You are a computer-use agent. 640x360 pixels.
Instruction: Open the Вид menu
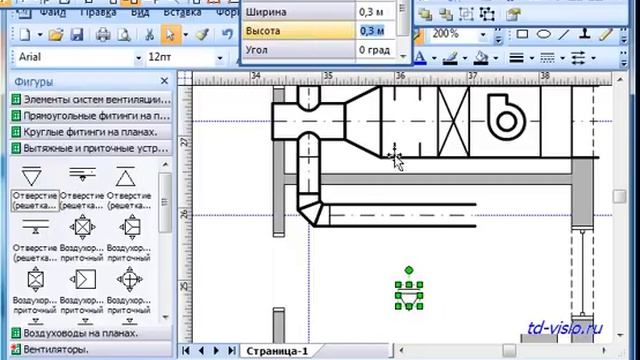pyautogui.click(x=140, y=12)
